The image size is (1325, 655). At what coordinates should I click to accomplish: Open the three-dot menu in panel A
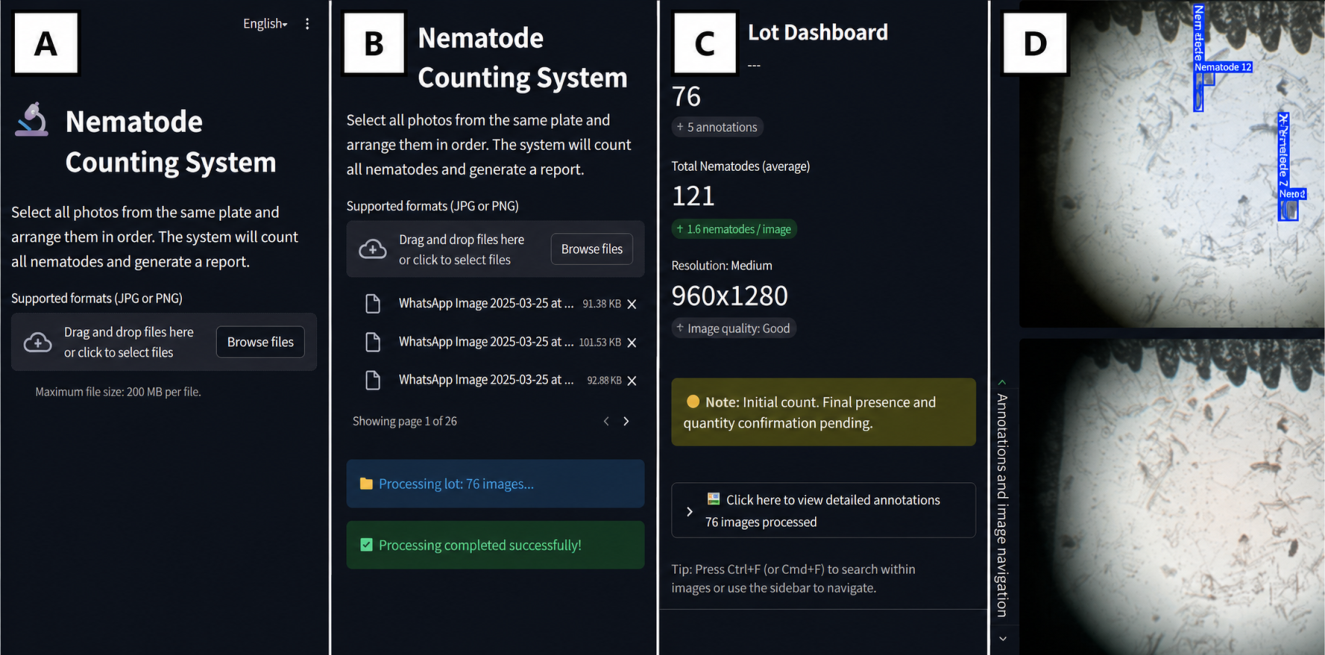[x=307, y=24]
